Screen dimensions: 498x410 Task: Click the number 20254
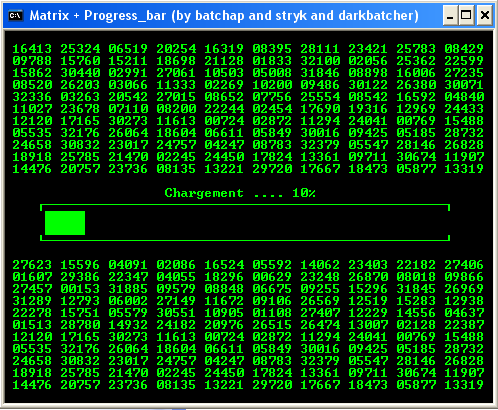[x=176, y=49]
